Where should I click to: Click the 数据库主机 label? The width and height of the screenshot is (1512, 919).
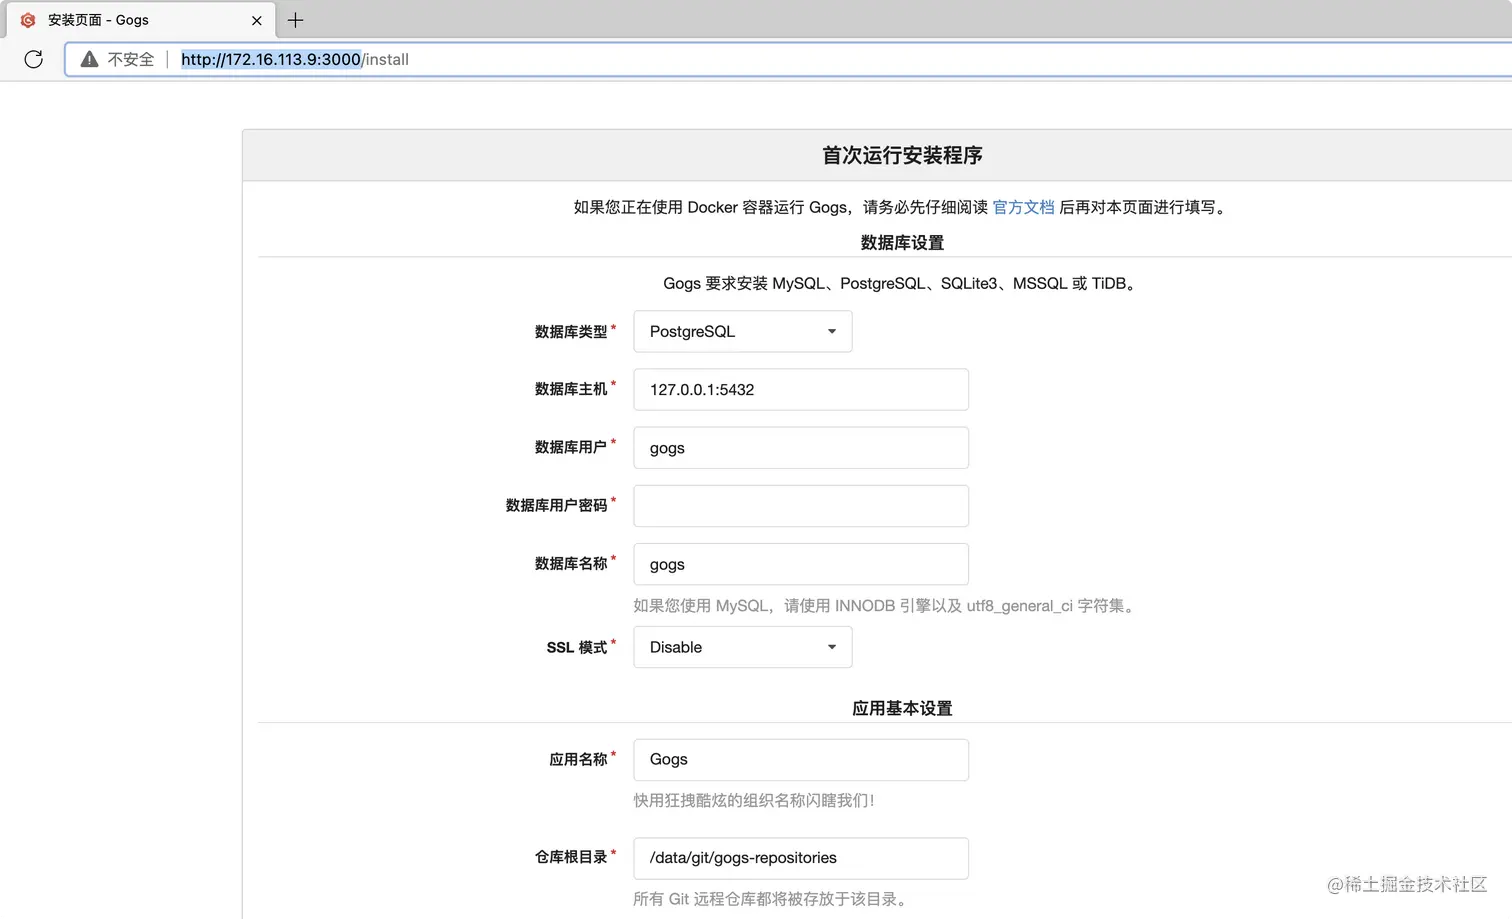[571, 389]
